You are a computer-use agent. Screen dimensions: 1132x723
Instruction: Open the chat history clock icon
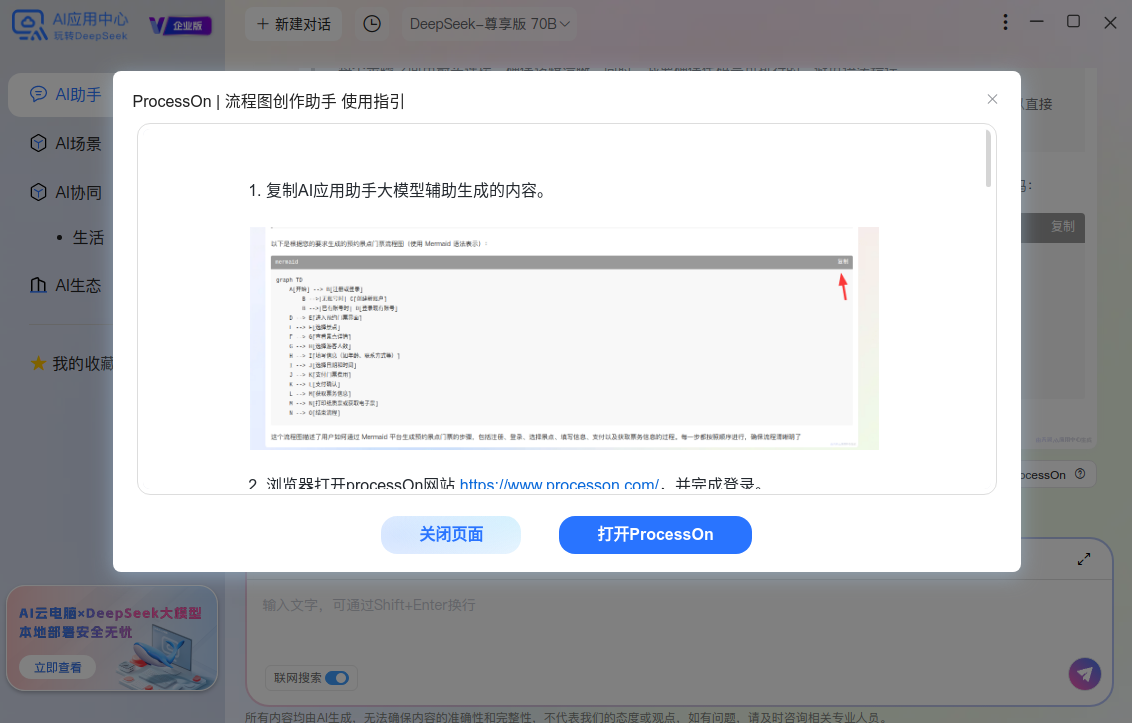click(x=372, y=24)
